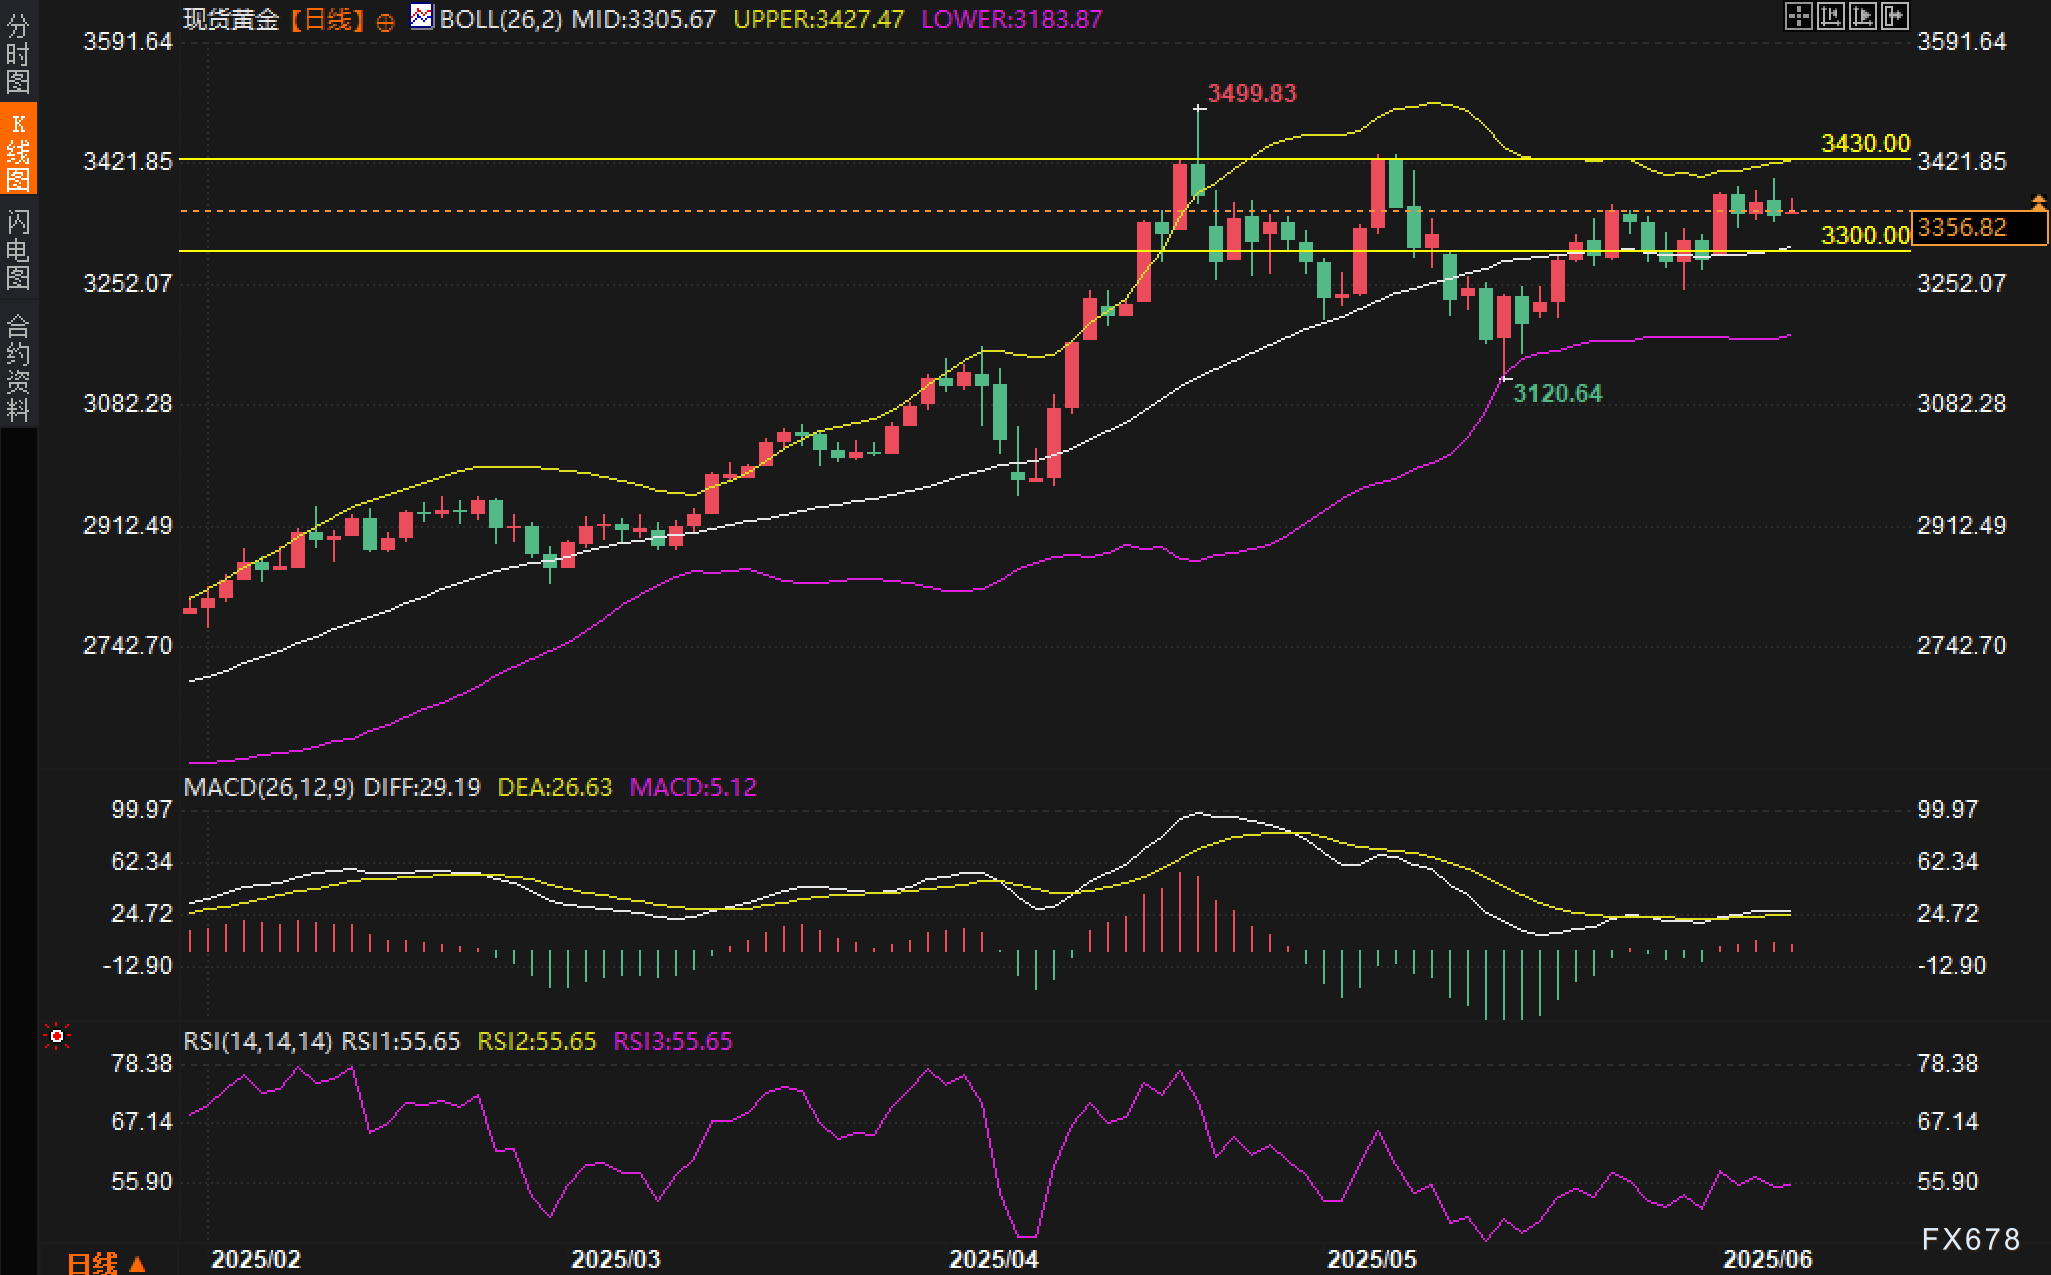Click the second chart toolbar icon with axes
The width and height of the screenshot is (2051, 1275).
pyautogui.click(x=1830, y=16)
